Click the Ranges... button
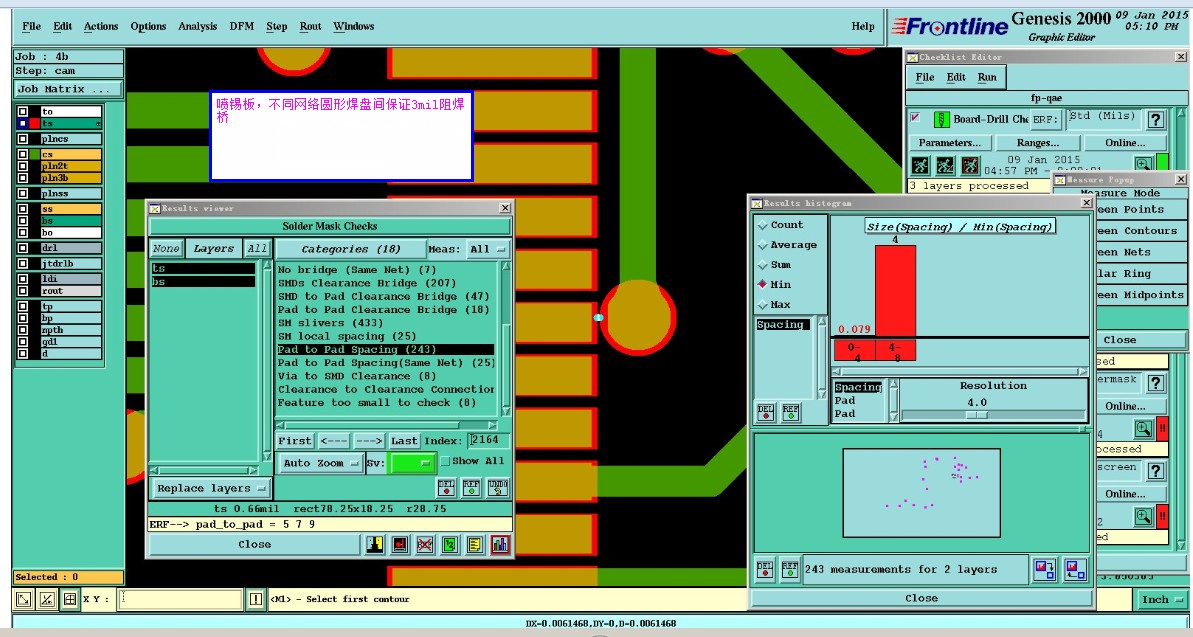The height and width of the screenshot is (637, 1193). 1038,143
